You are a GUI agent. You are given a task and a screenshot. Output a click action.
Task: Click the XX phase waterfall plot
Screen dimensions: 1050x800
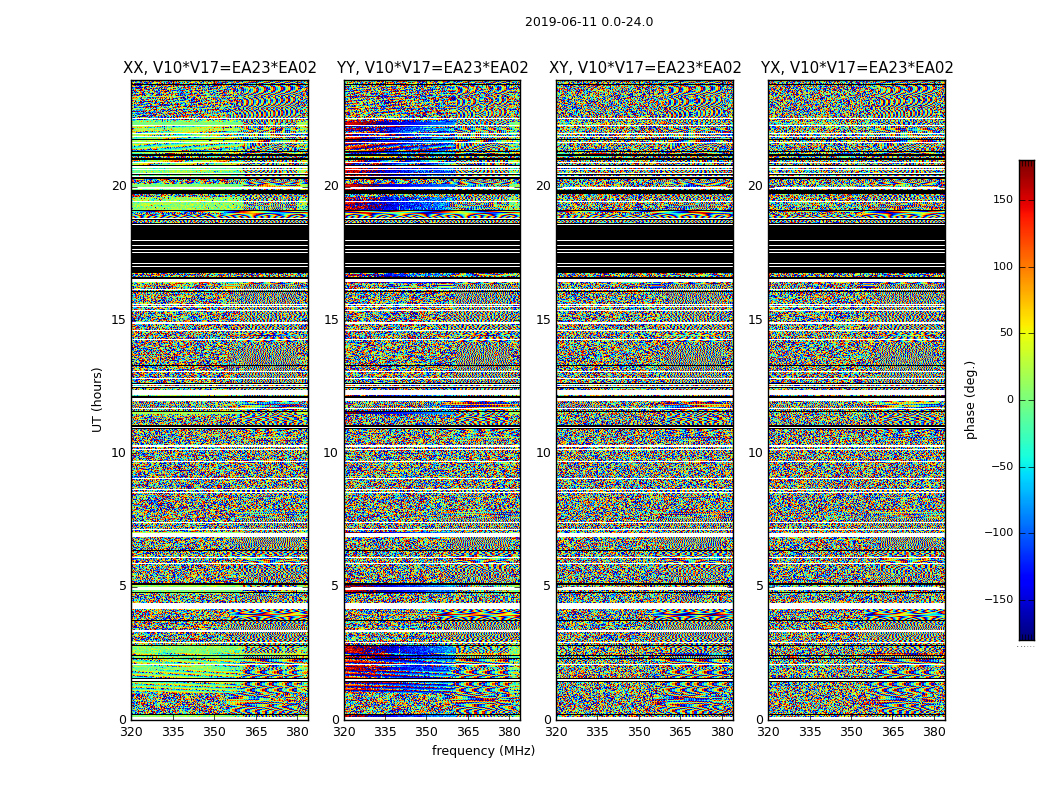pyautogui.click(x=220, y=400)
